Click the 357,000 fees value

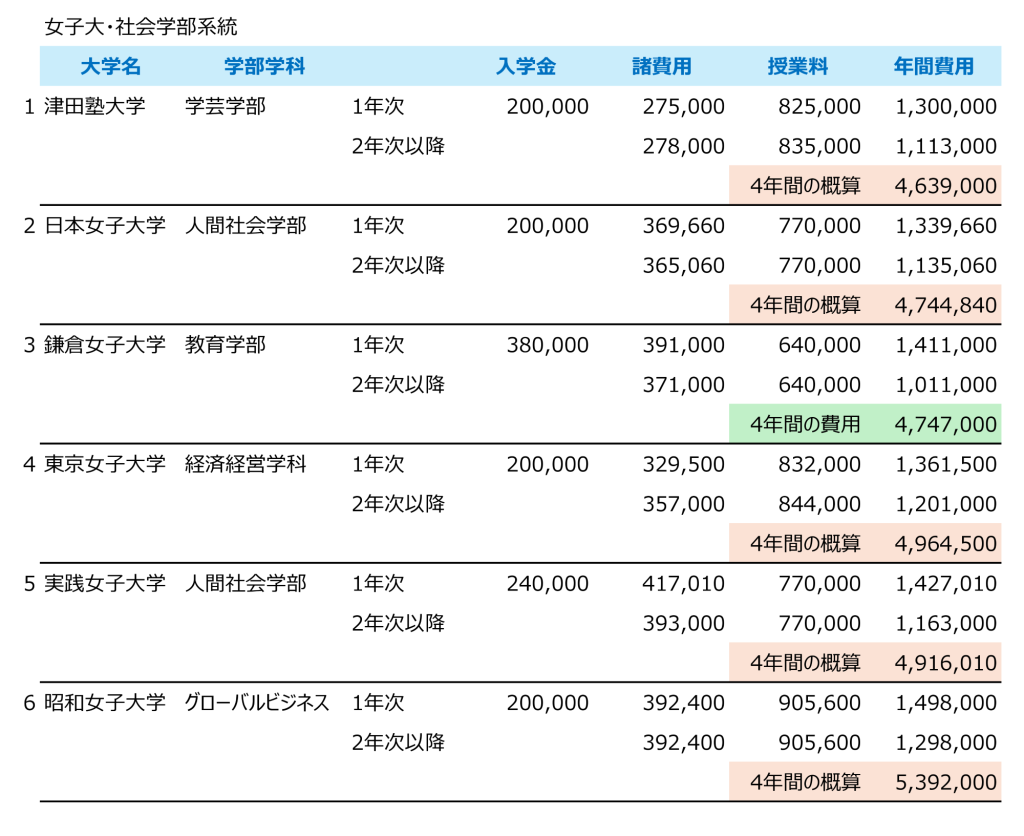tap(683, 504)
